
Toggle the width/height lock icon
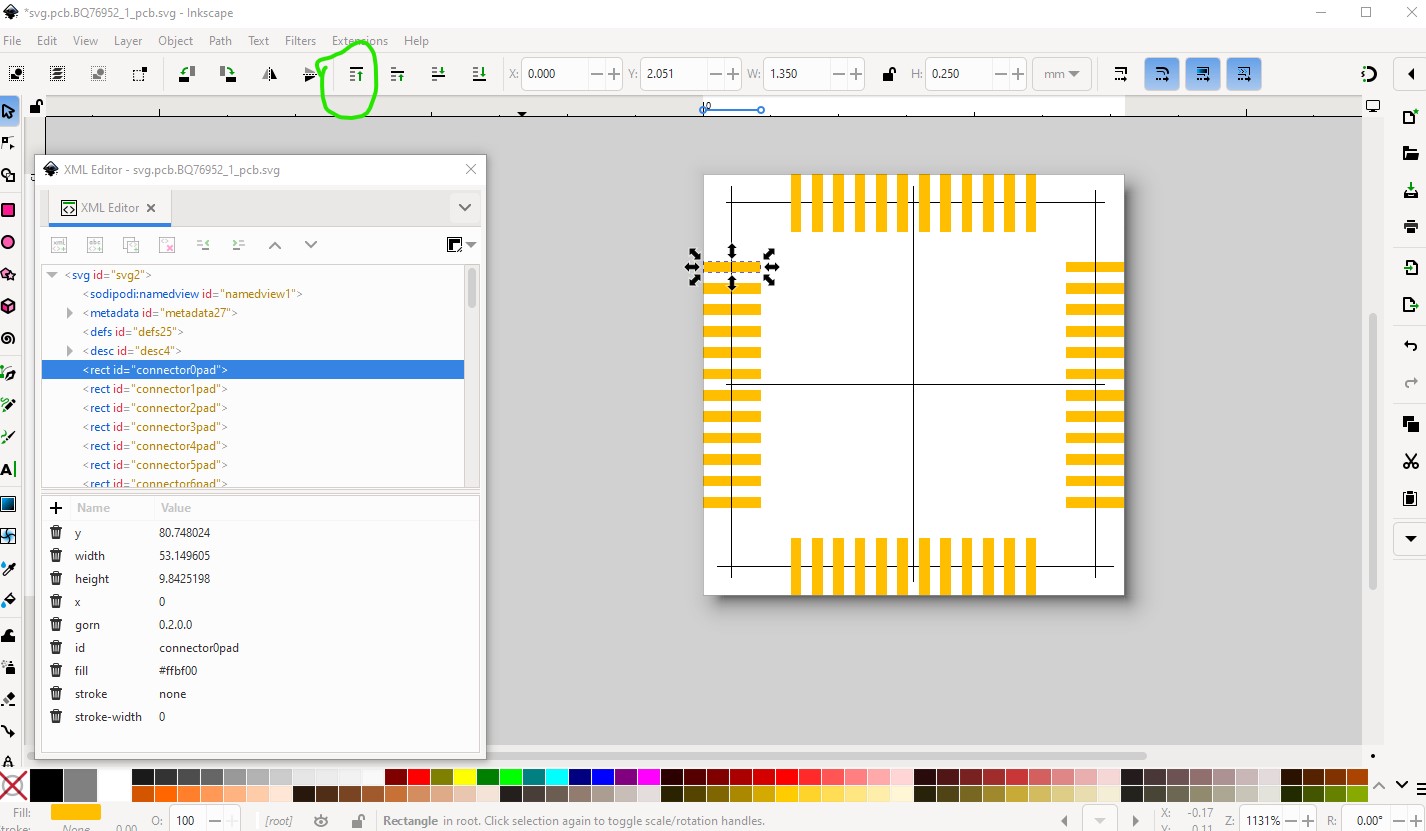pyautogui.click(x=889, y=74)
